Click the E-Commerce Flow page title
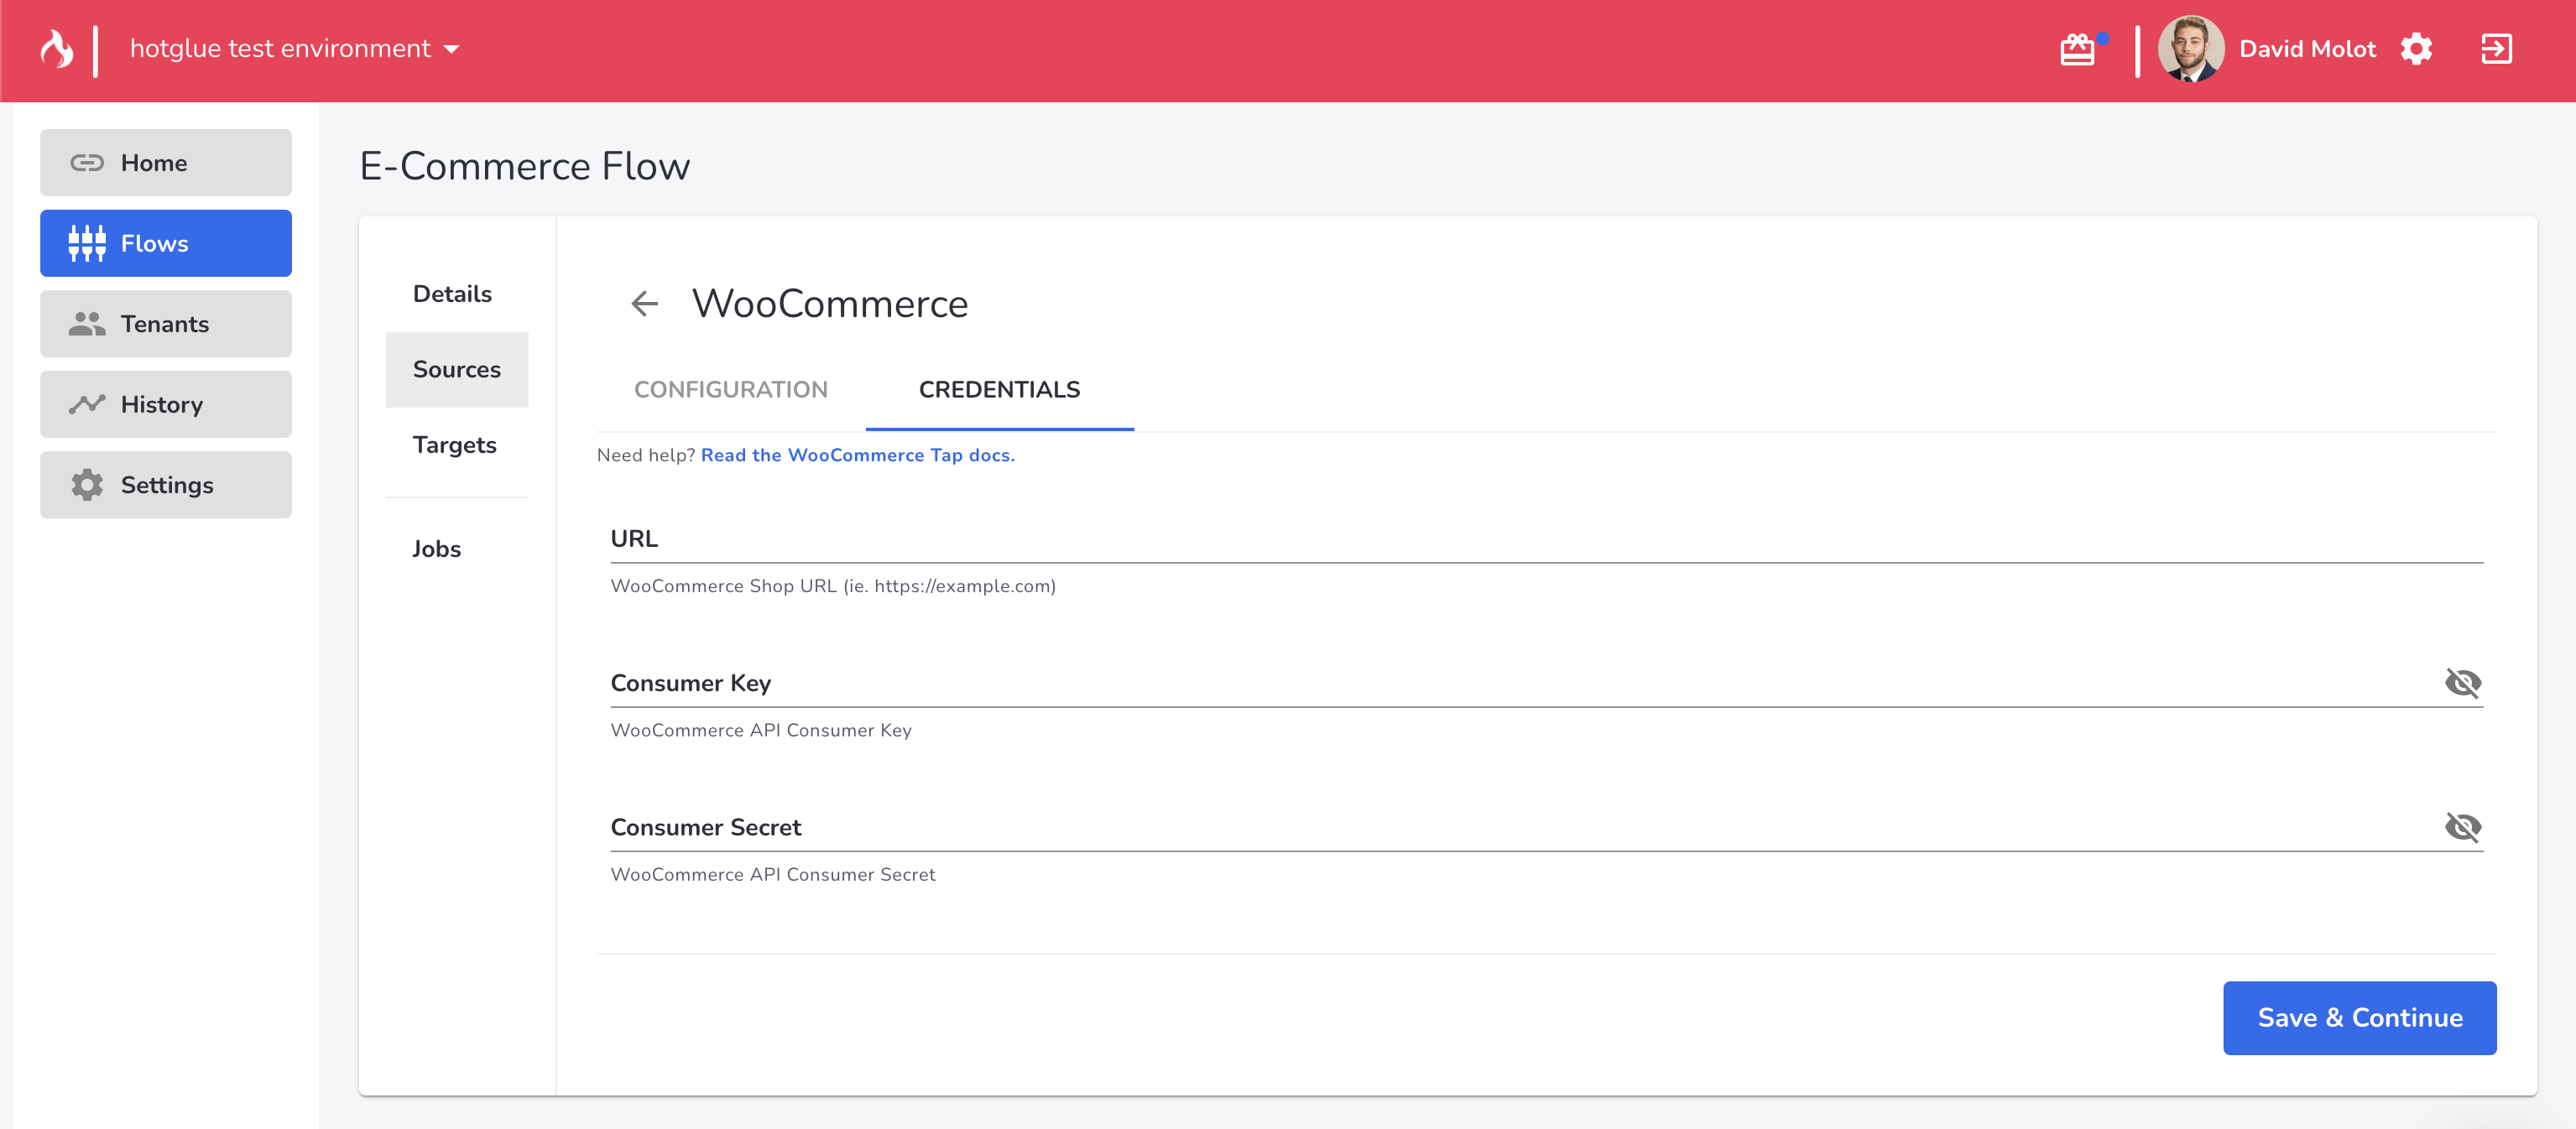Screen dimensions: 2576x1129 525,166
